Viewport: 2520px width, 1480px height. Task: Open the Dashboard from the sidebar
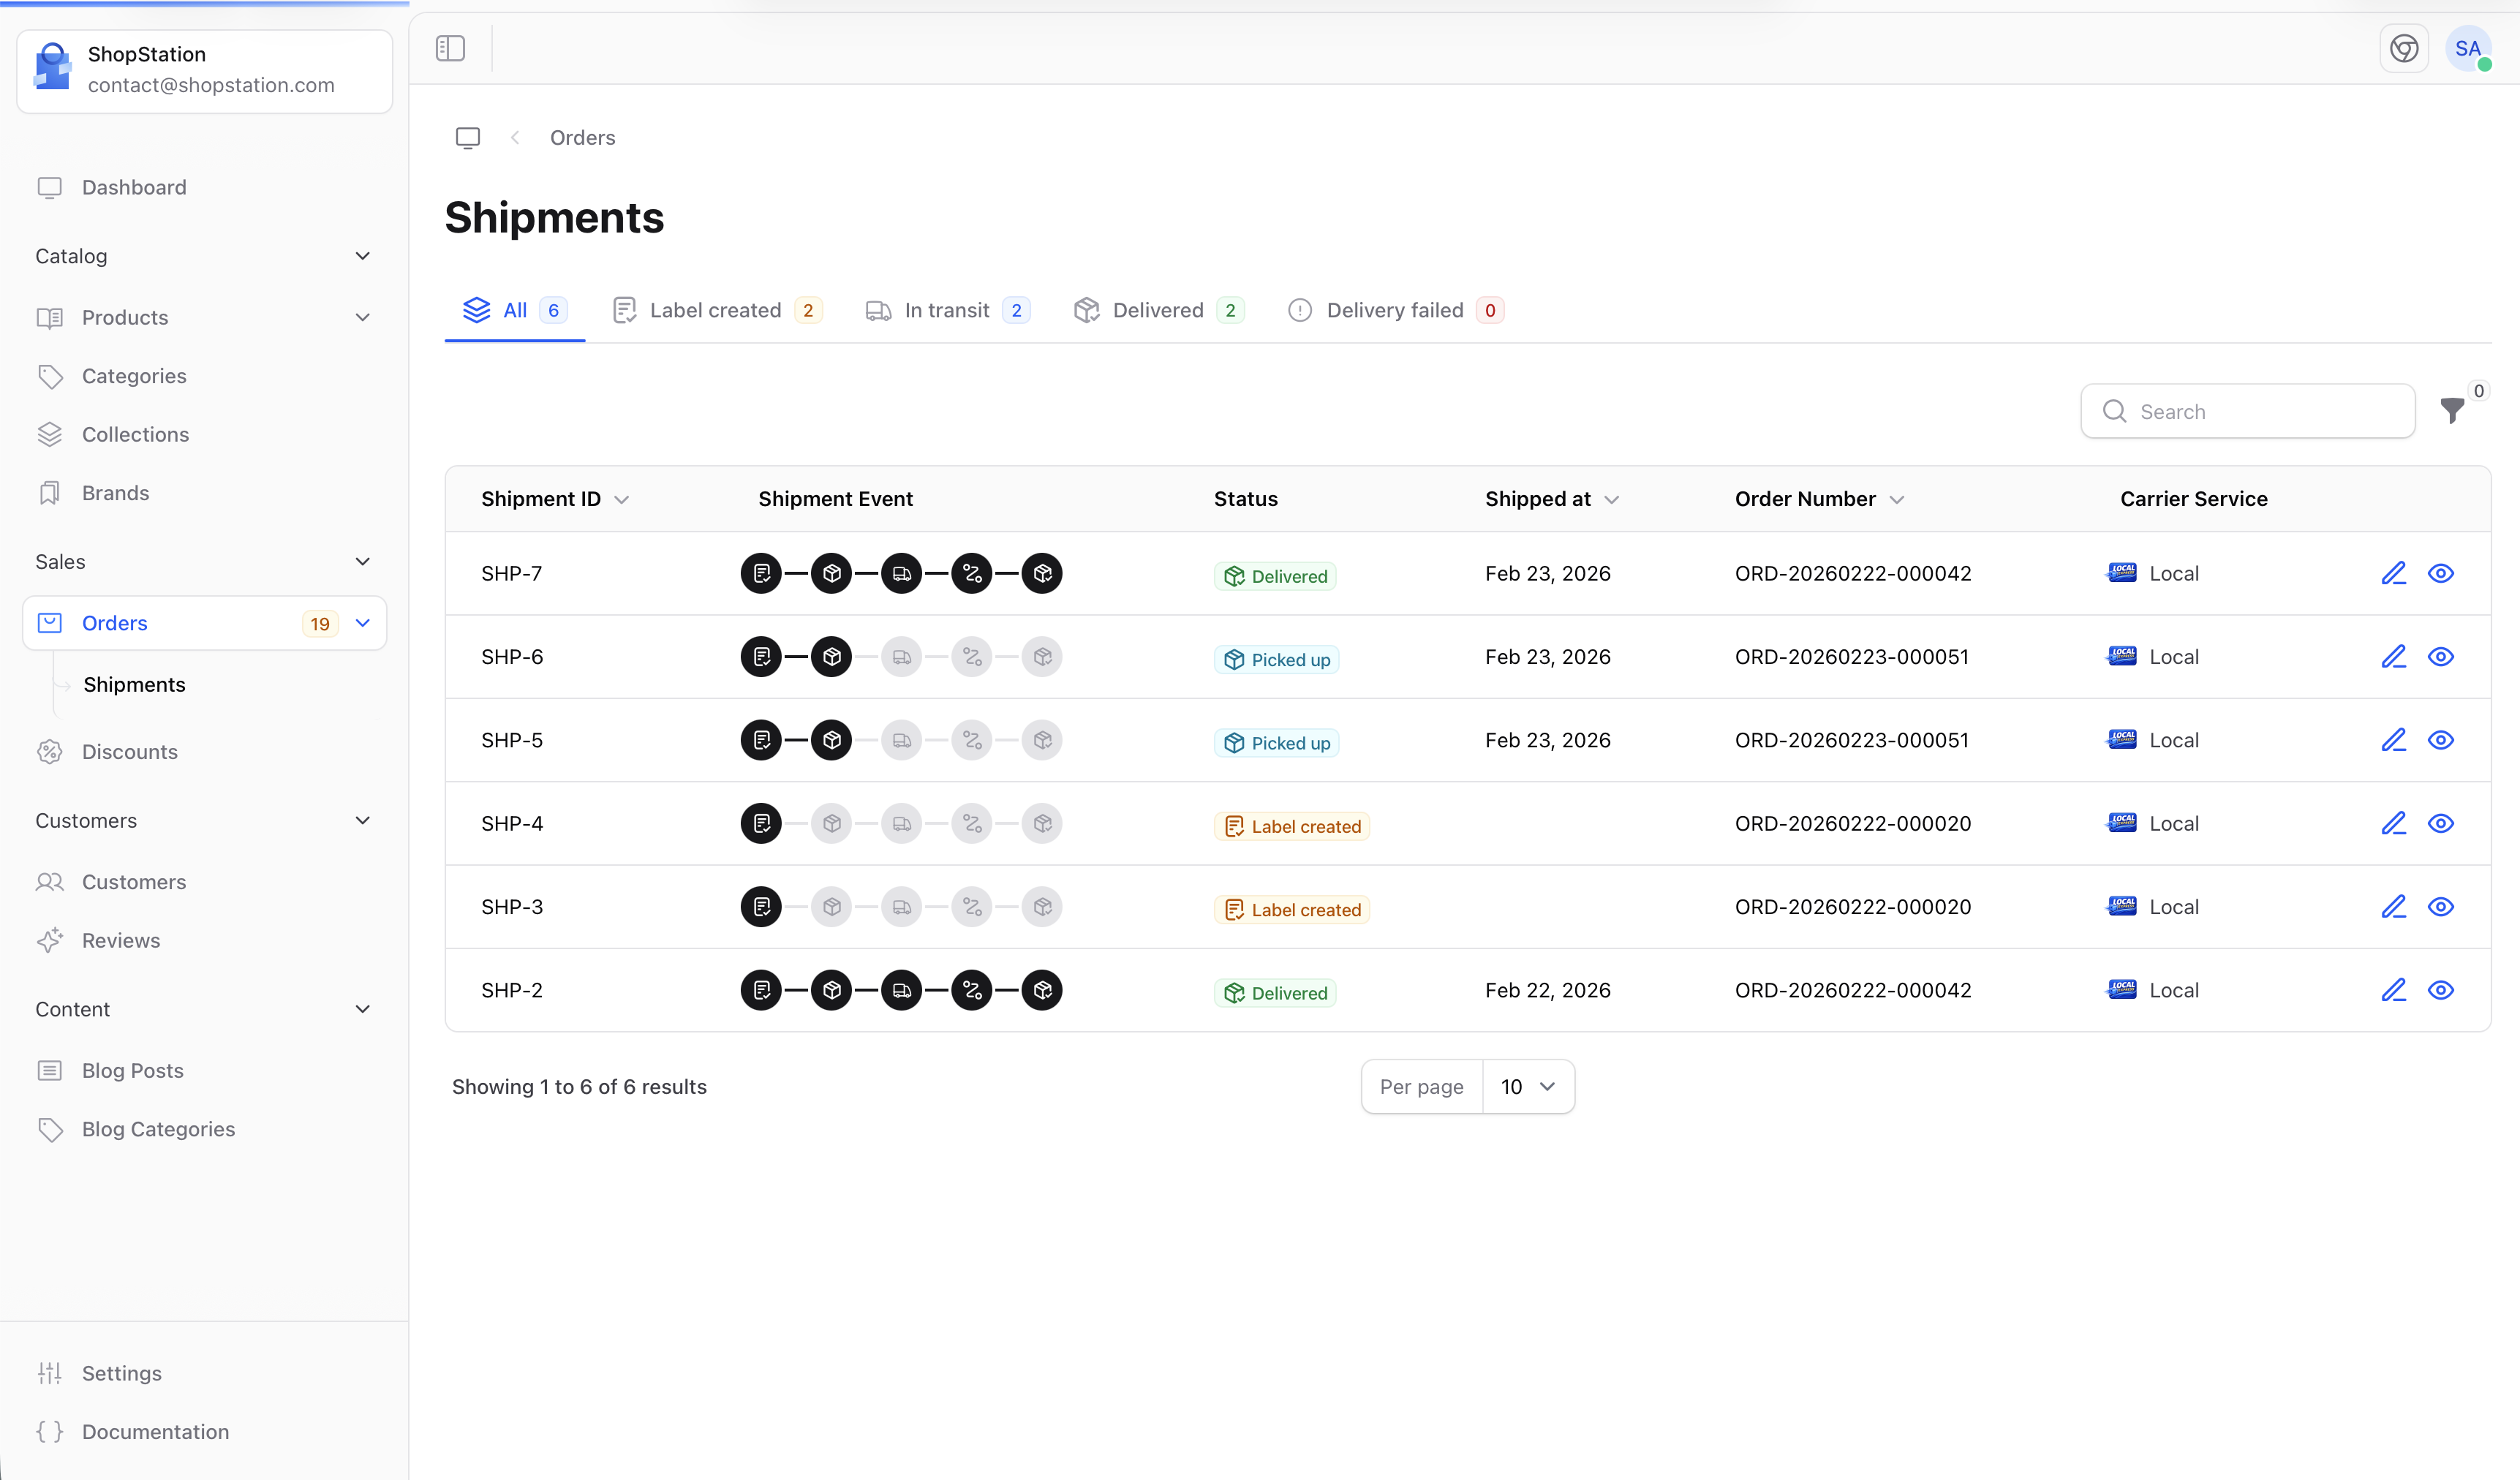(x=134, y=187)
